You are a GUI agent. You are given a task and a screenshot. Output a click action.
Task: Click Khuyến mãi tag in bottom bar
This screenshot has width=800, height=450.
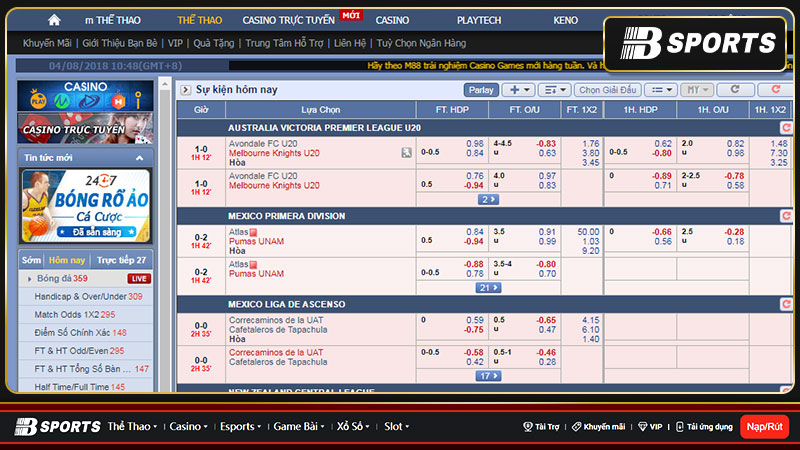point(598,427)
